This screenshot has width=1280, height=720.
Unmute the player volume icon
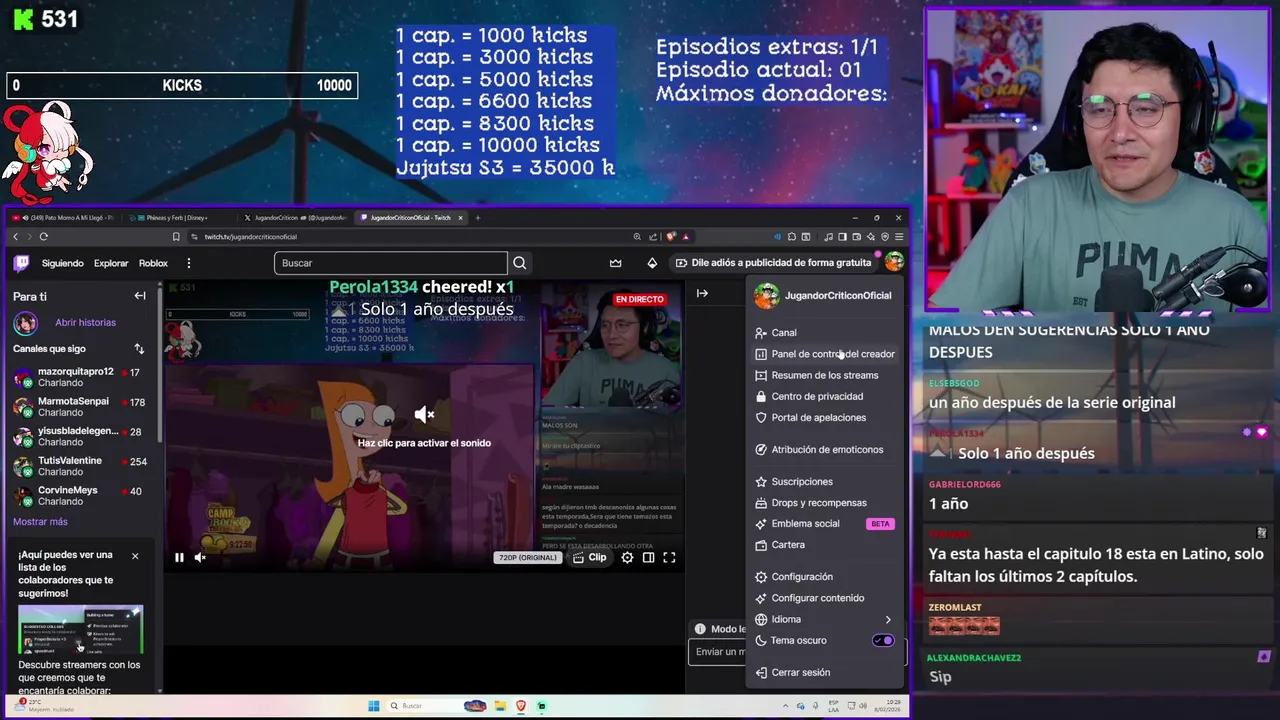pos(200,558)
